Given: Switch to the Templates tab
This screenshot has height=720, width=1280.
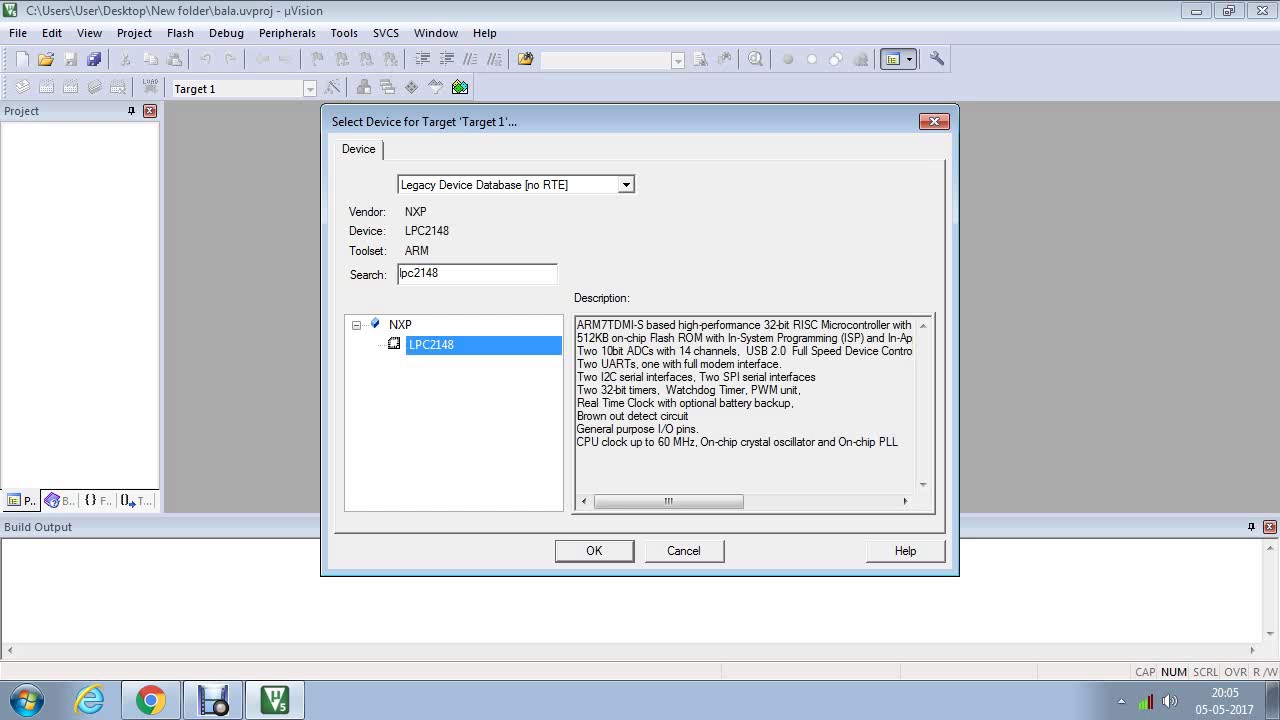Looking at the screenshot, I should point(136,500).
